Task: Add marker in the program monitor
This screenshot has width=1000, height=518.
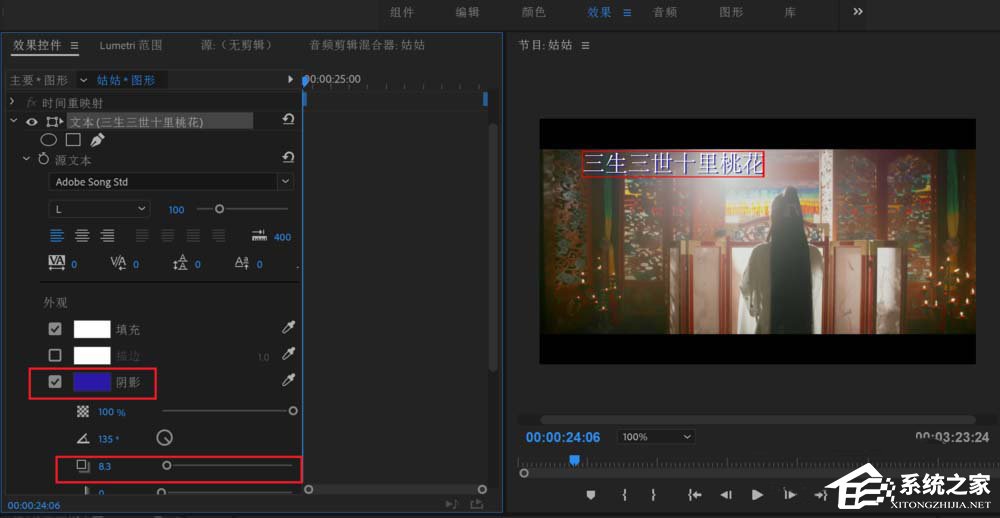Action: click(591, 494)
